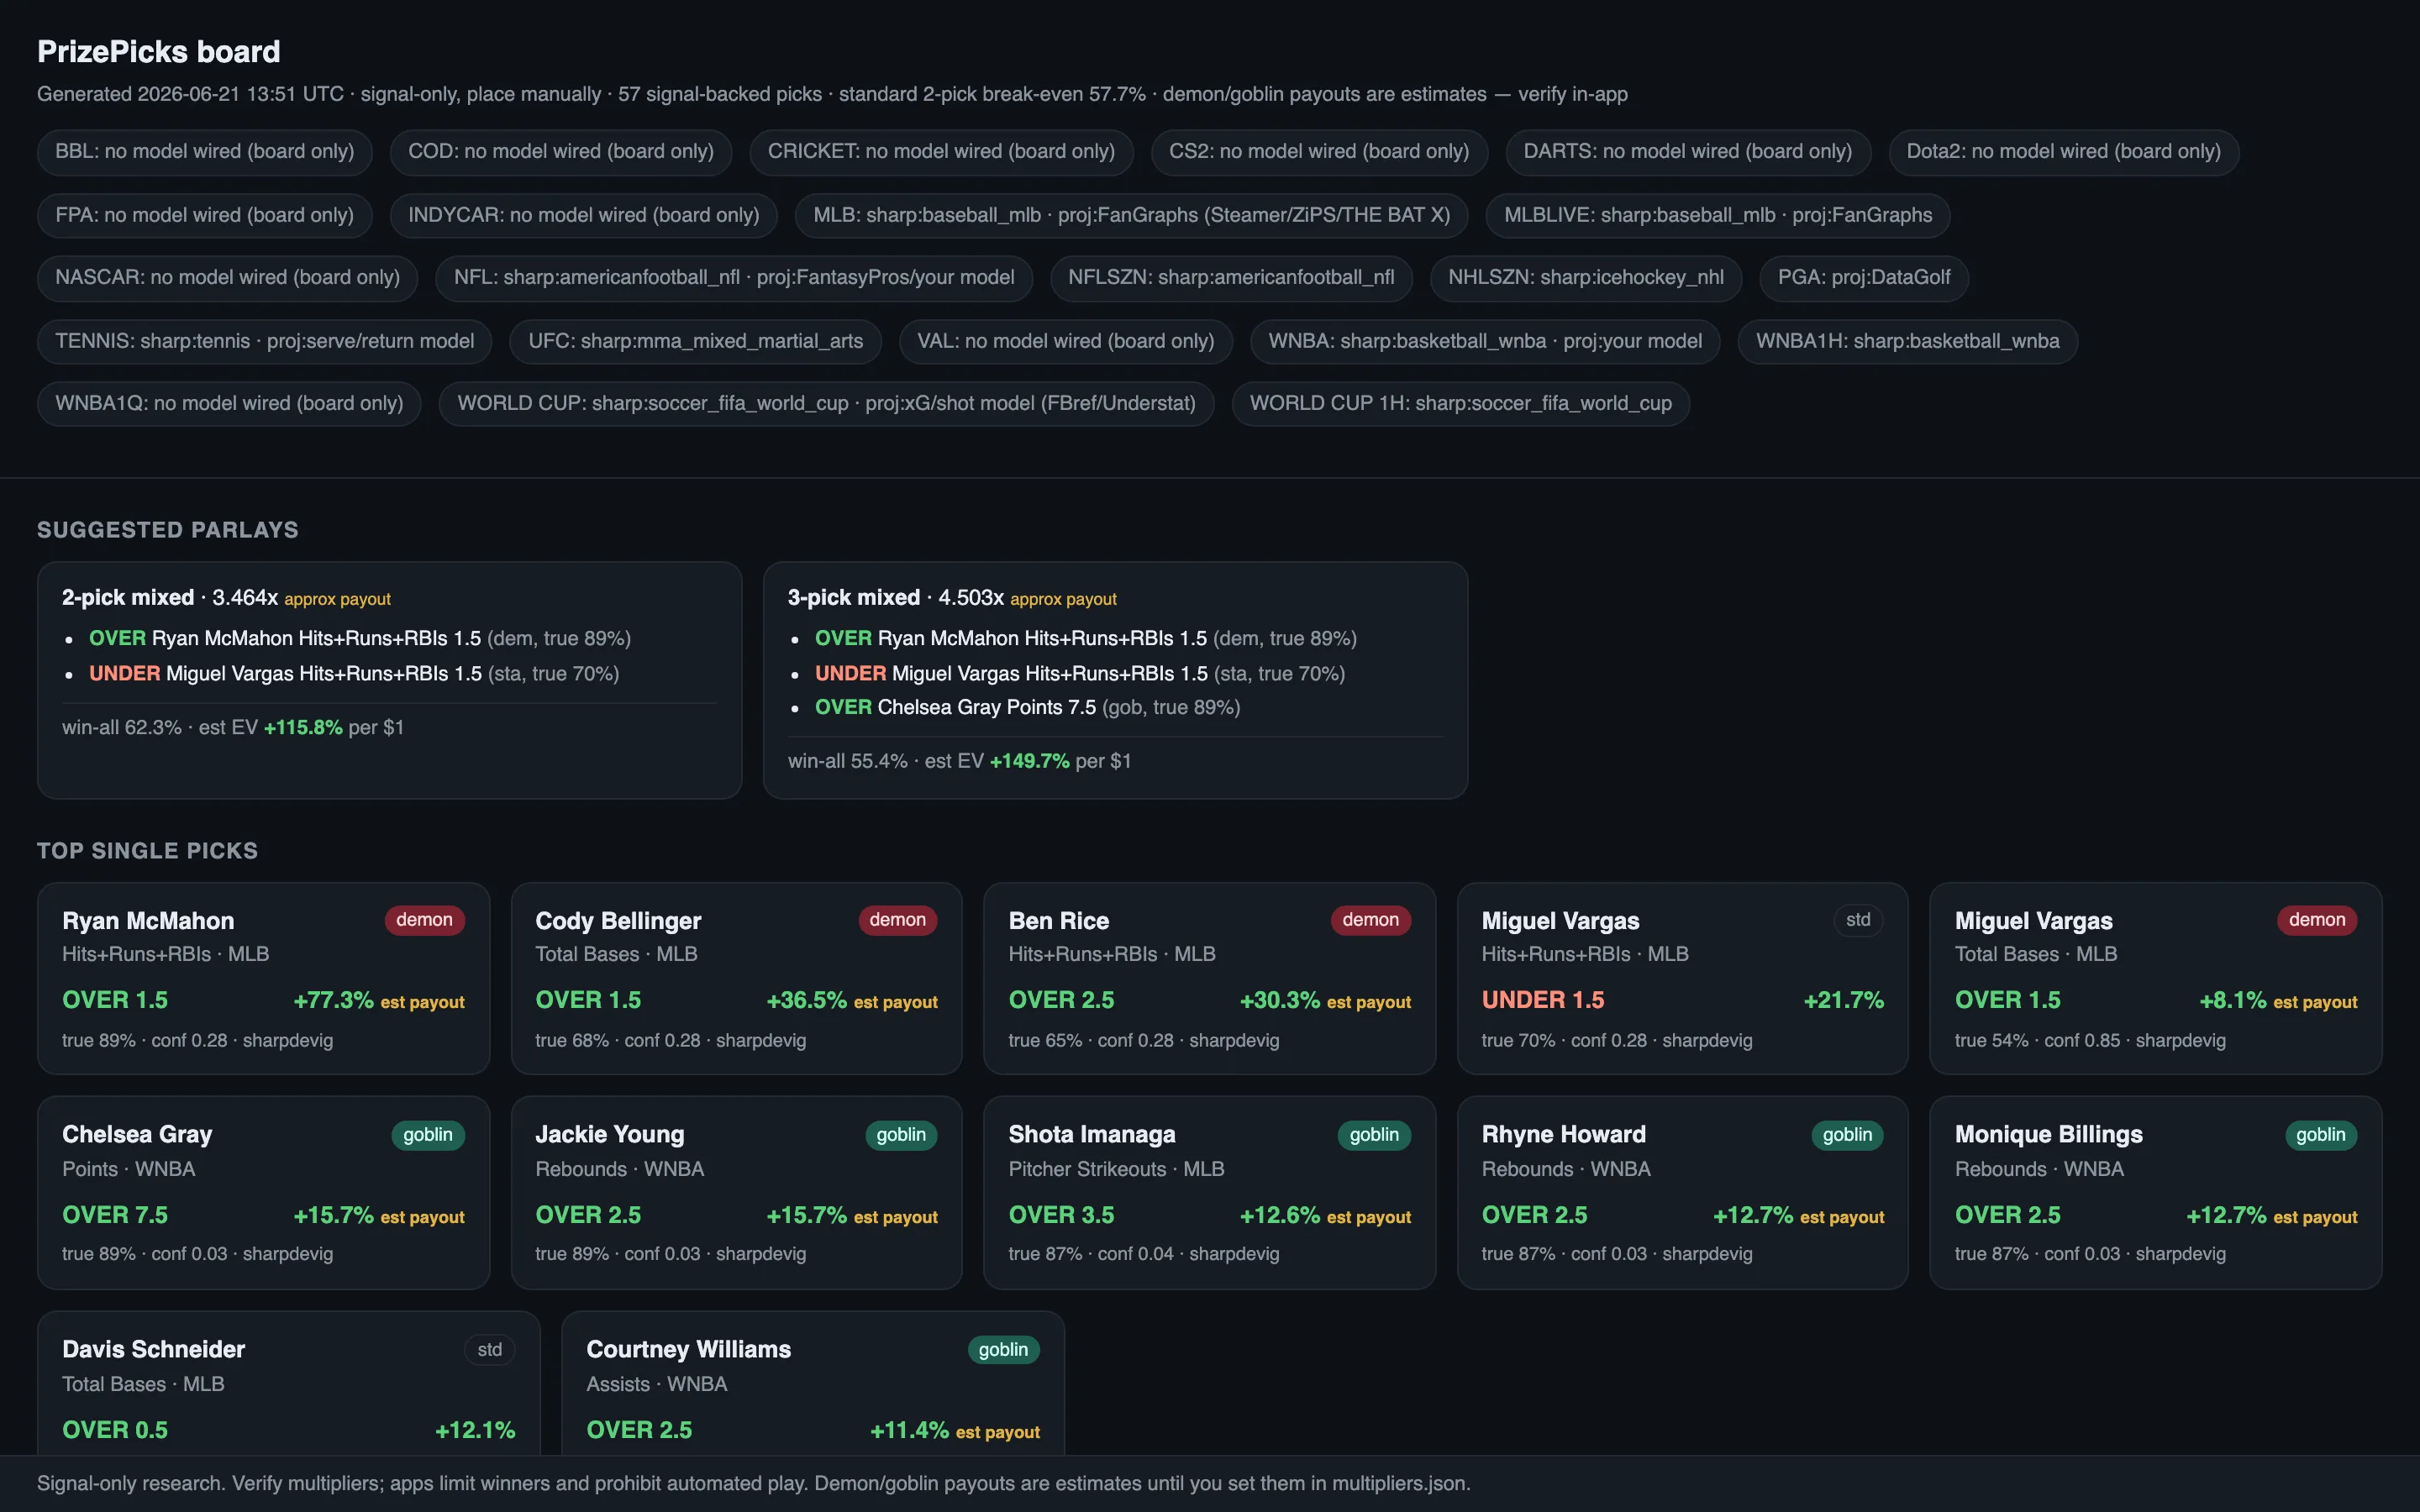Select the FPA no model wired chip
Screen dimensions: 2420x1512
point(205,215)
